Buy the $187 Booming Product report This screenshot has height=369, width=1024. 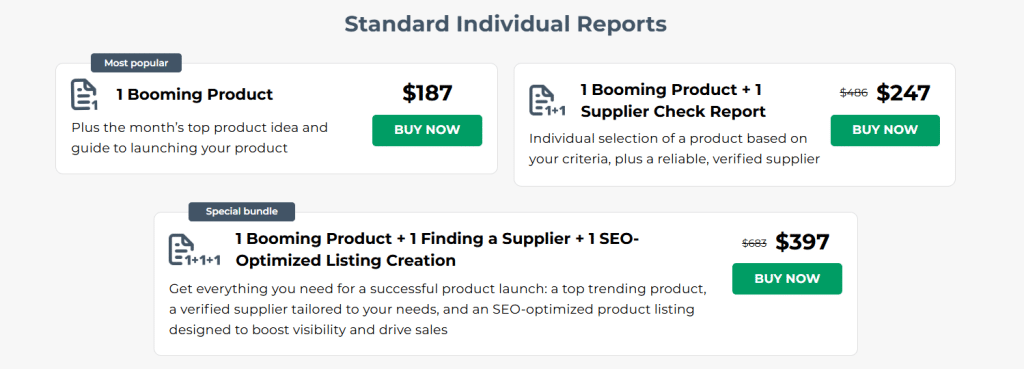click(x=427, y=130)
